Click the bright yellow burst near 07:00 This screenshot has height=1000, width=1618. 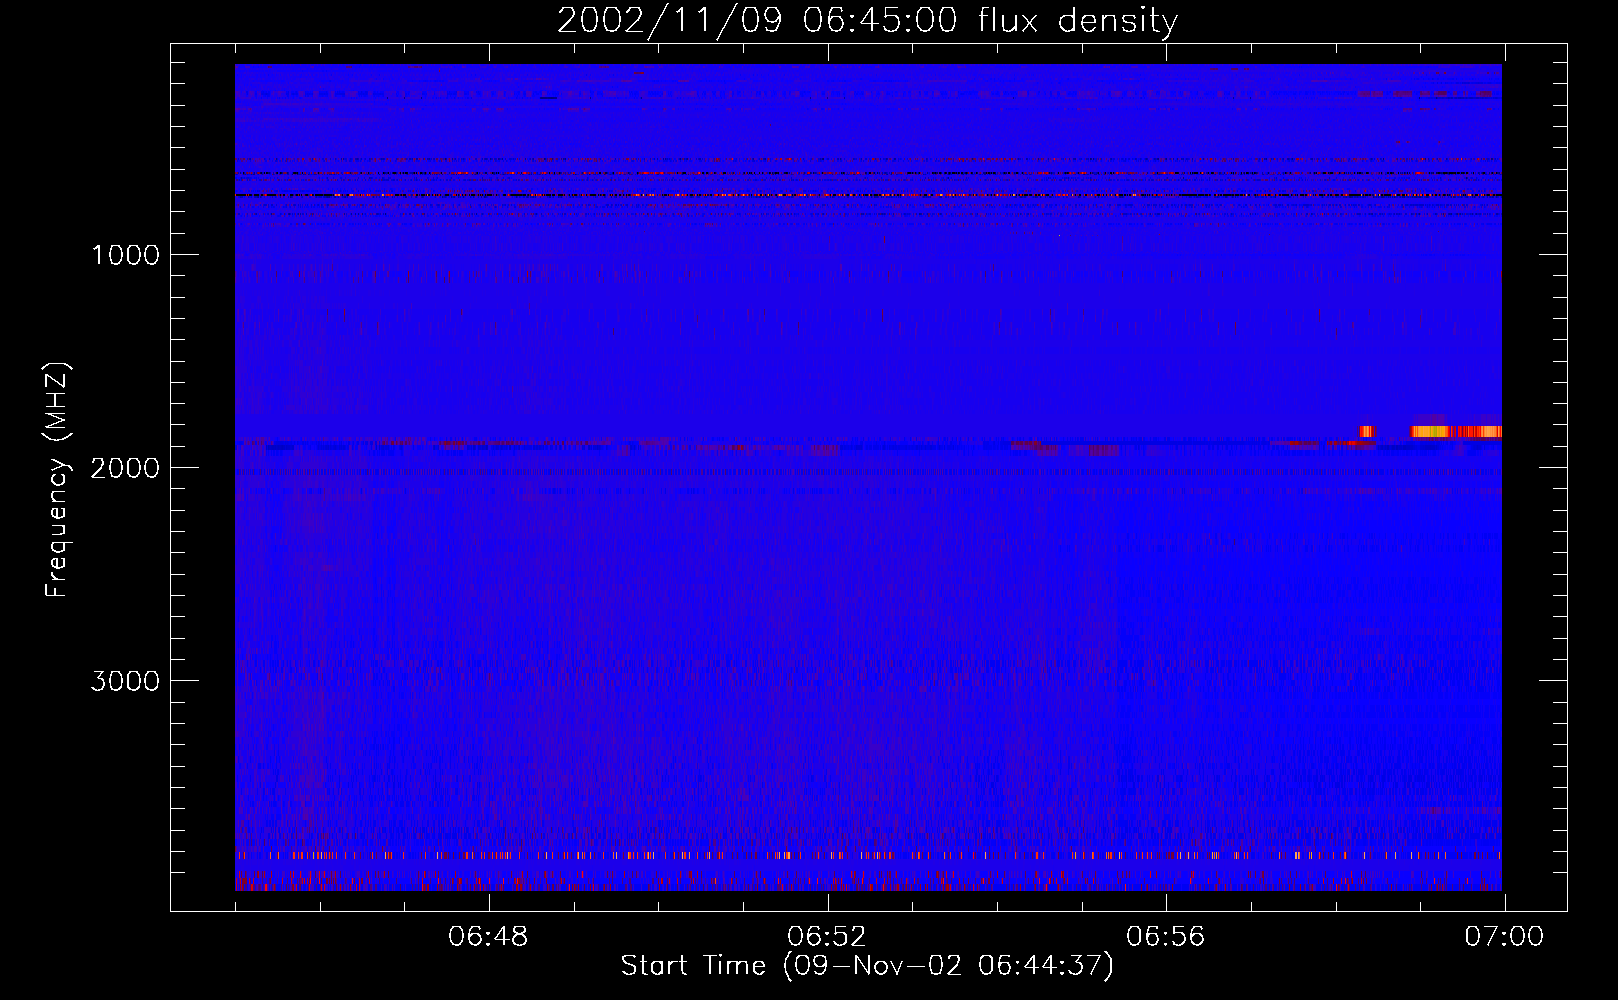click(1456, 431)
